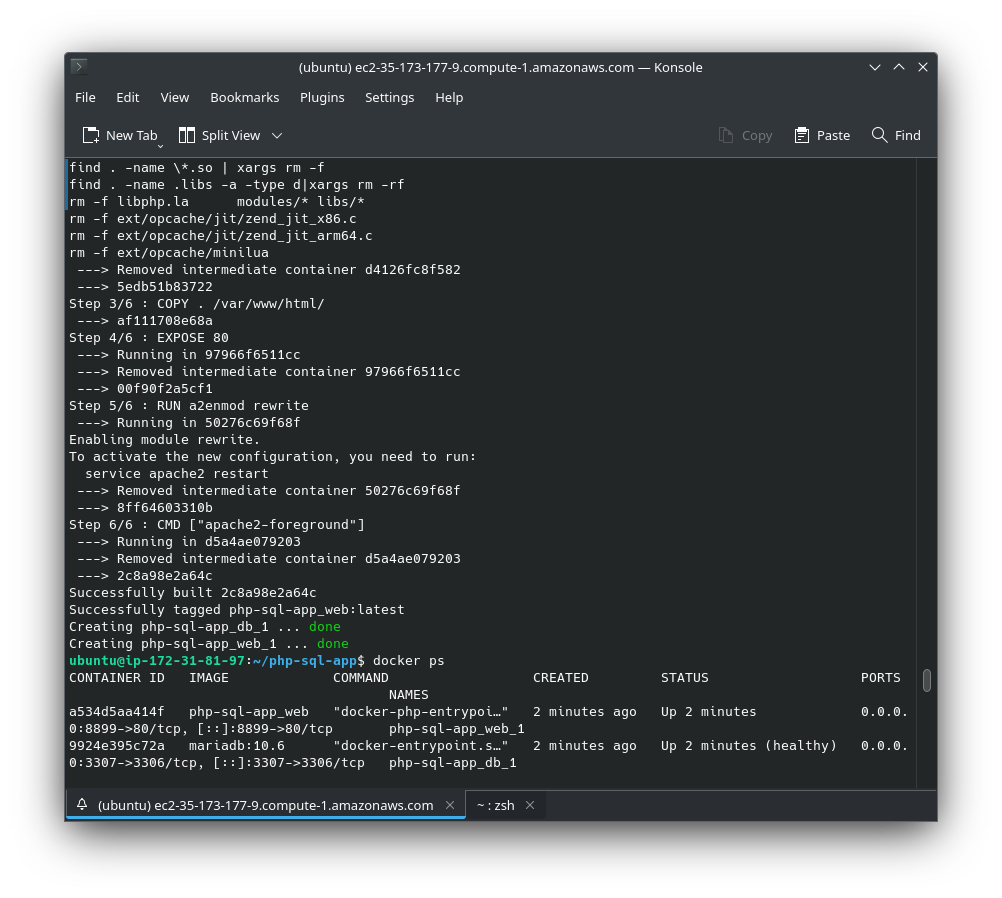Click the Split View icon

[187, 135]
